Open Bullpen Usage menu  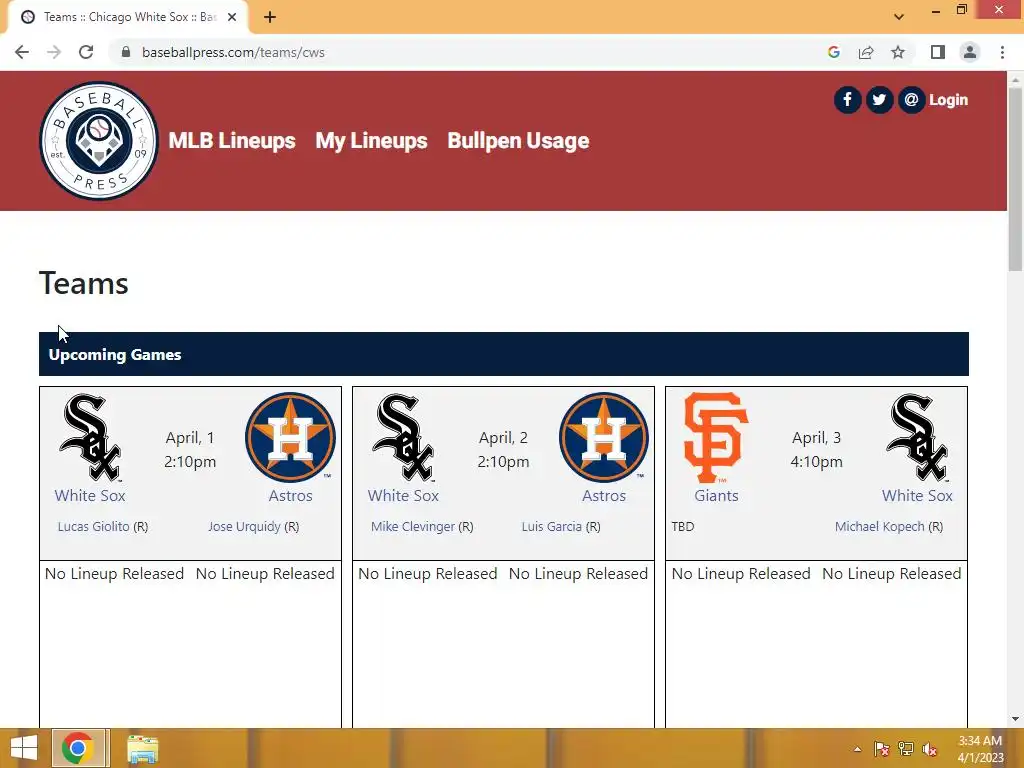click(x=518, y=140)
